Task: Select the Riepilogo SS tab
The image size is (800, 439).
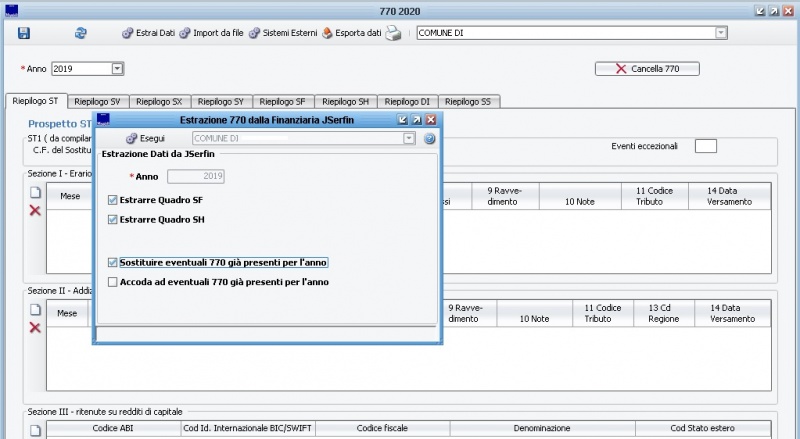Action: click(x=468, y=102)
